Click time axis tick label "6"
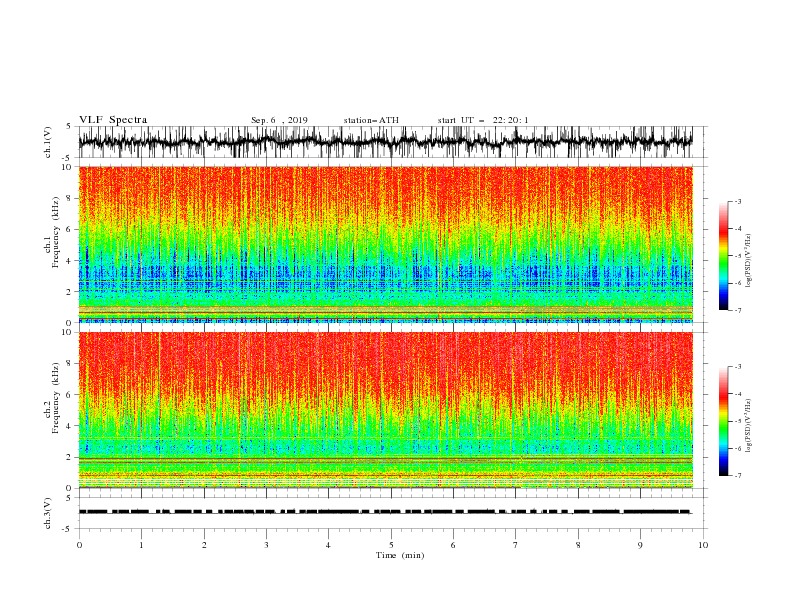This screenshot has width=792, height=612. coord(453,545)
